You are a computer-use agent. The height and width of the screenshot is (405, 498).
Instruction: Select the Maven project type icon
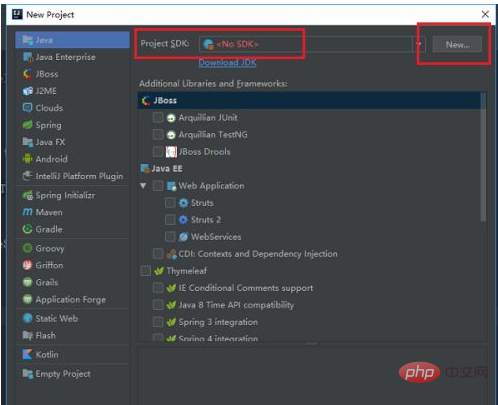27,212
